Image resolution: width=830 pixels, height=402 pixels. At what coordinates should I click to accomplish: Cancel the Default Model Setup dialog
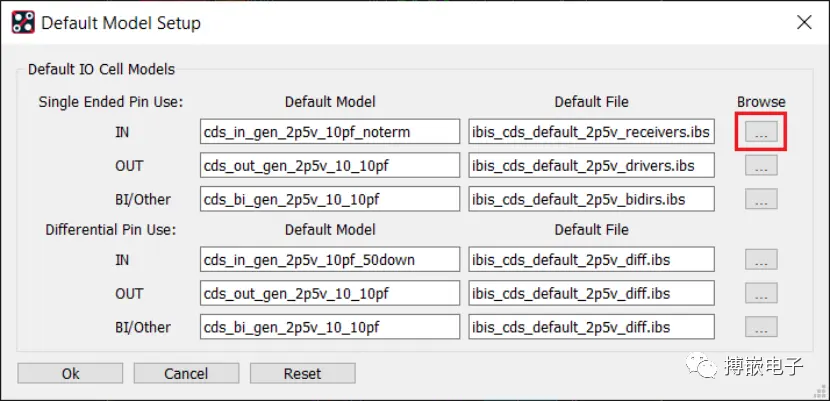186,373
